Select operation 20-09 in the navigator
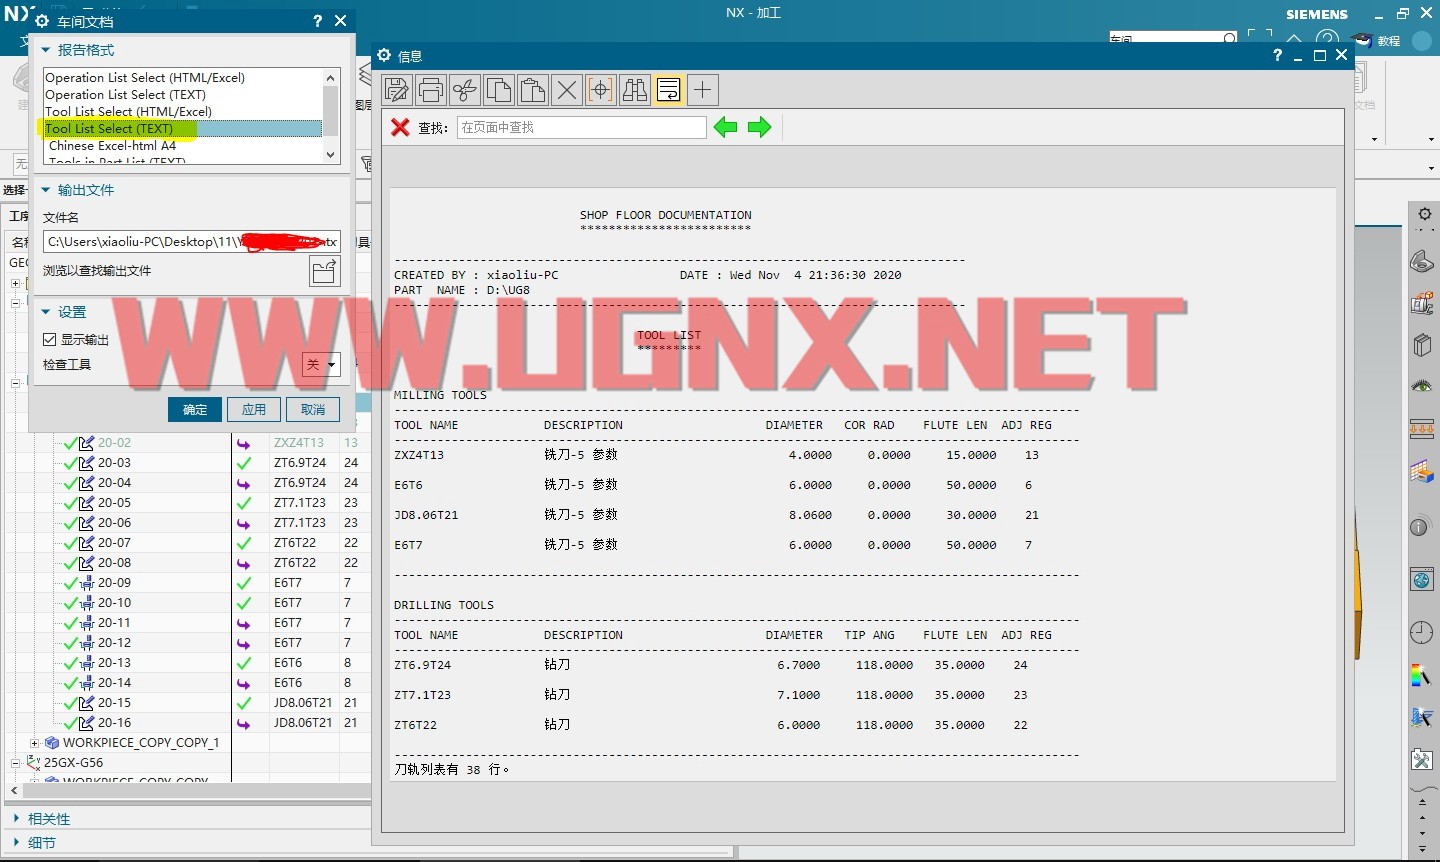The width and height of the screenshot is (1440, 862). click(114, 583)
